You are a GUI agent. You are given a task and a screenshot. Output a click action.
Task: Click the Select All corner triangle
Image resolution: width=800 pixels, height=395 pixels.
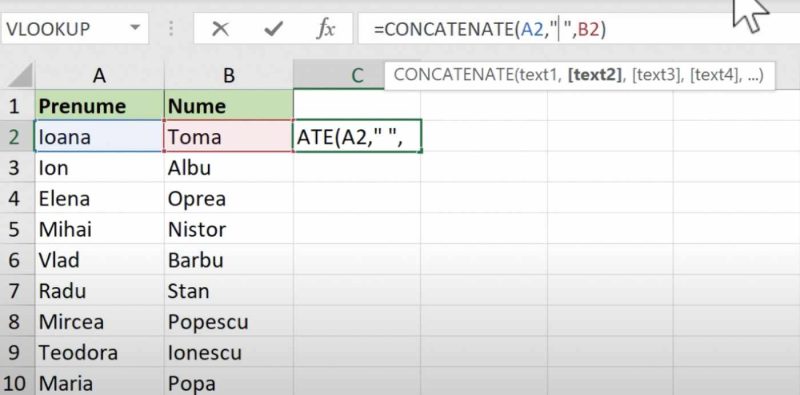click(19, 76)
